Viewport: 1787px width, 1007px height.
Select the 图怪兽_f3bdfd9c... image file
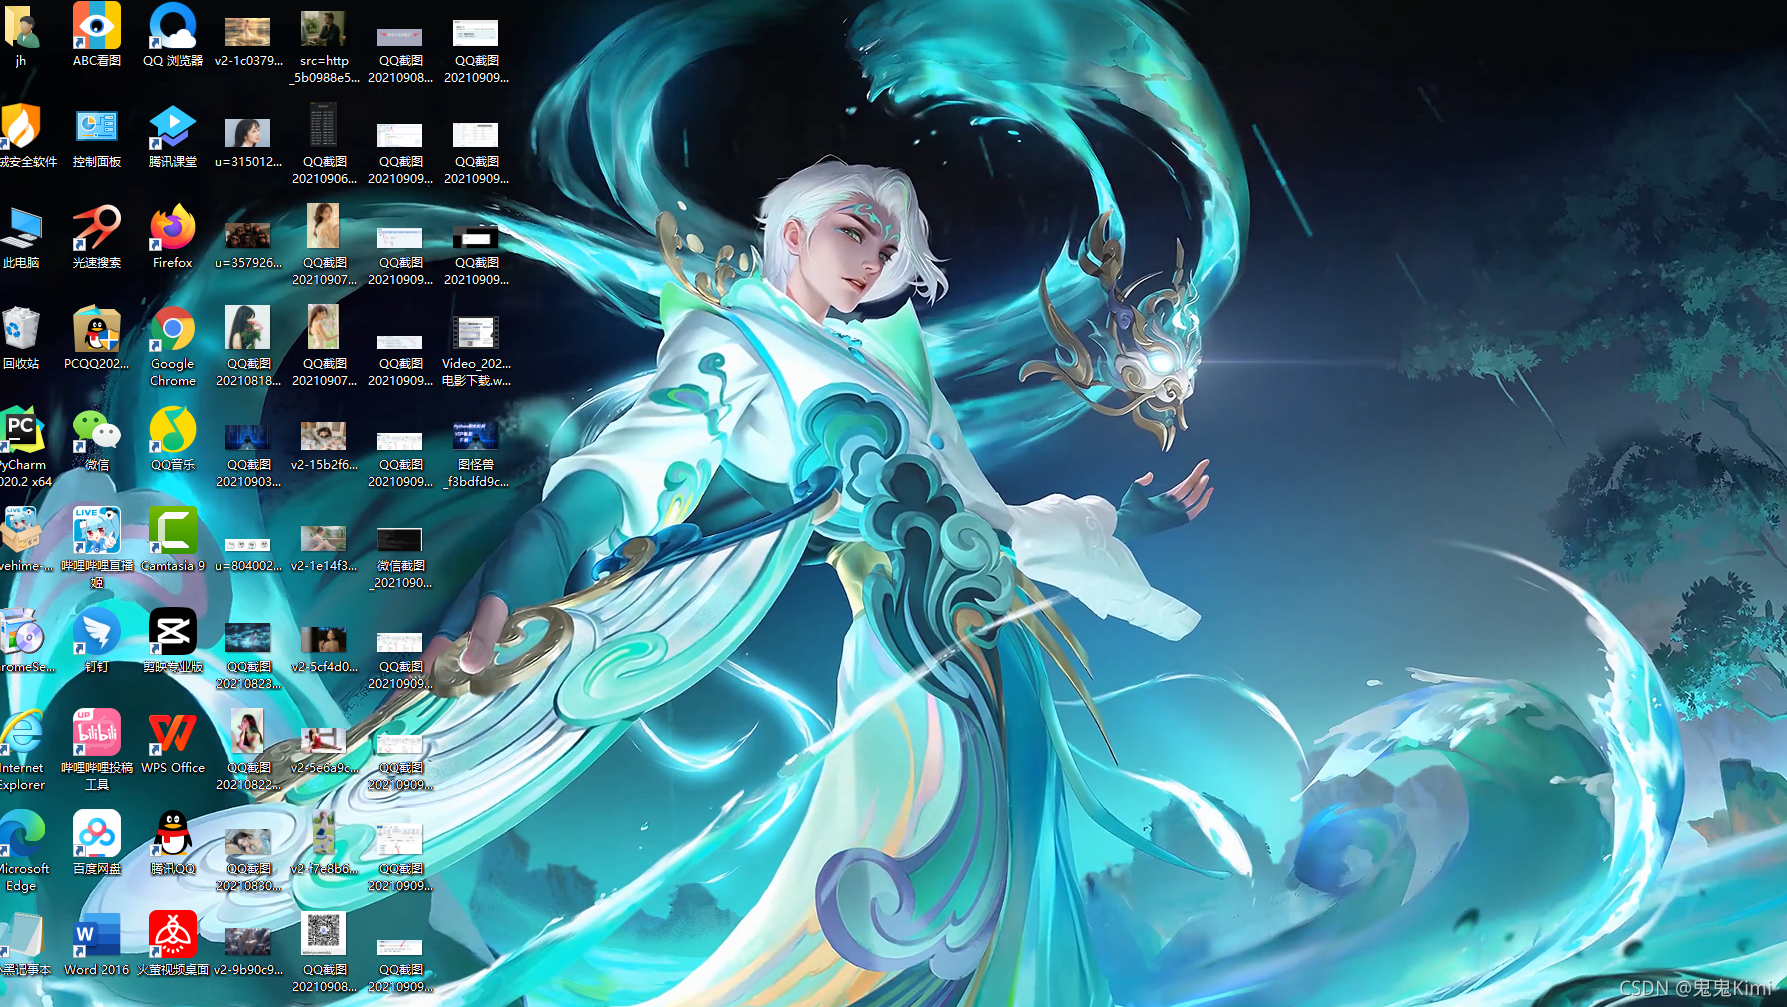click(x=477, y=455)
